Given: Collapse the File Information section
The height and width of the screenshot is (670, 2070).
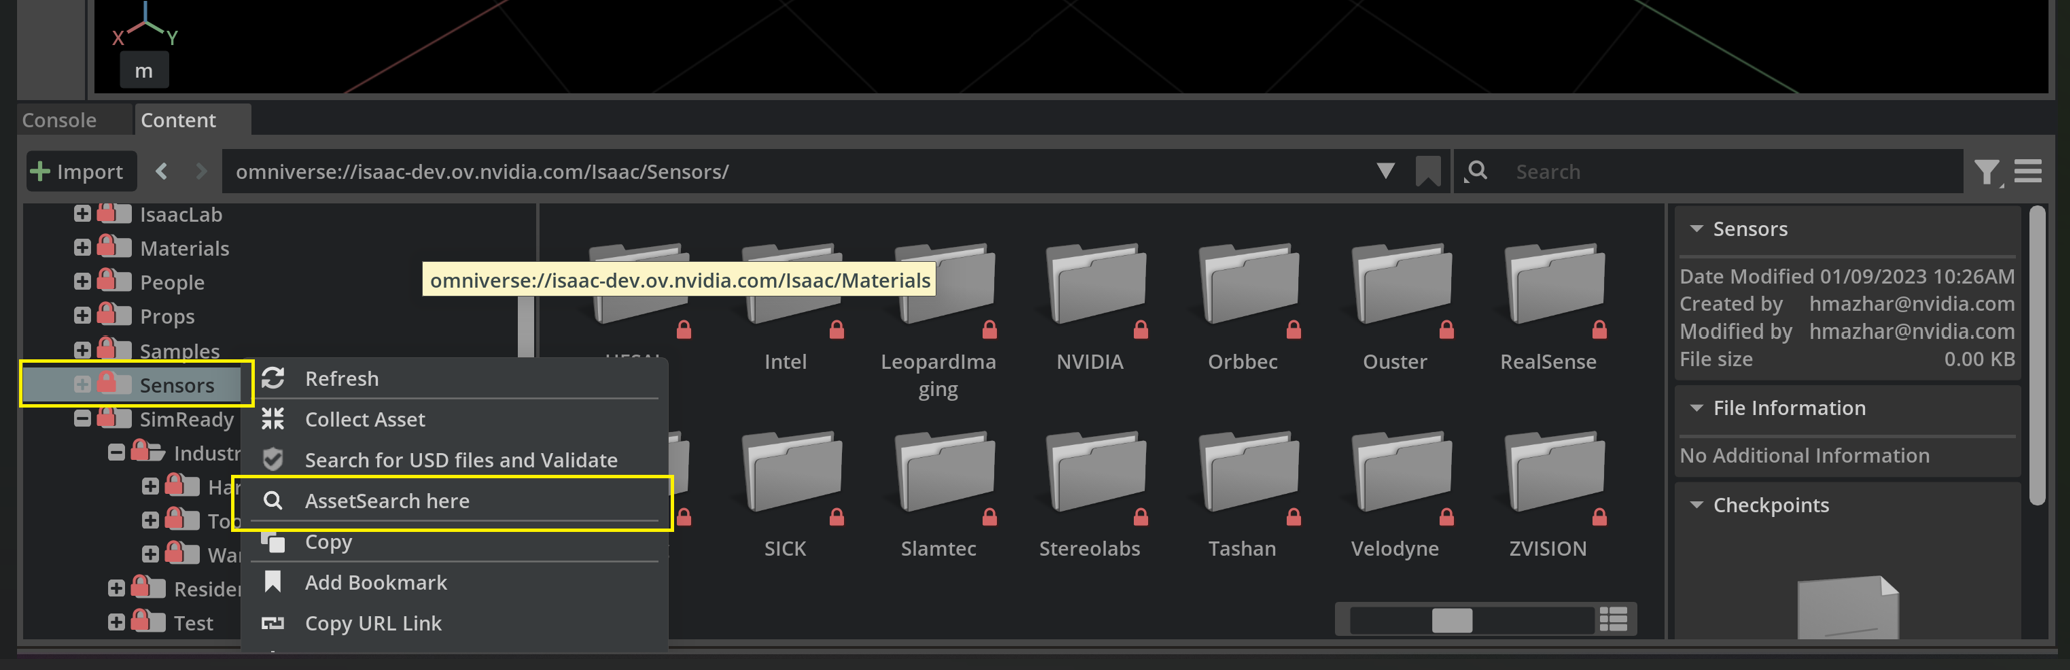Looking at the screenshot, I should coord(1697,408).
